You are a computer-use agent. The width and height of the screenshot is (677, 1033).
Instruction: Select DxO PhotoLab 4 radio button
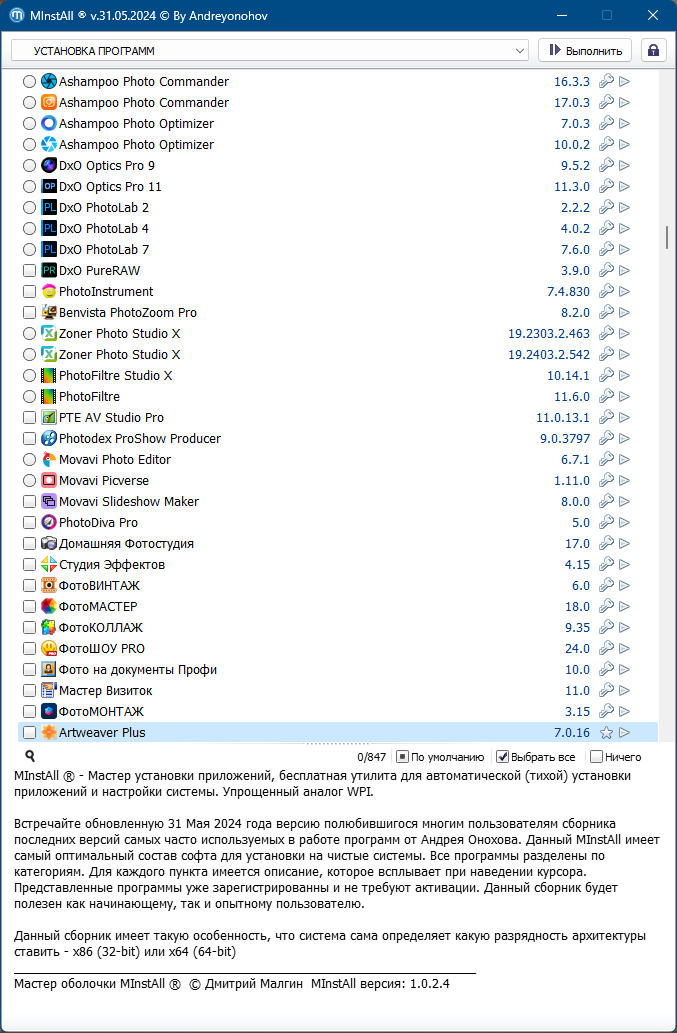click(29, 229)
